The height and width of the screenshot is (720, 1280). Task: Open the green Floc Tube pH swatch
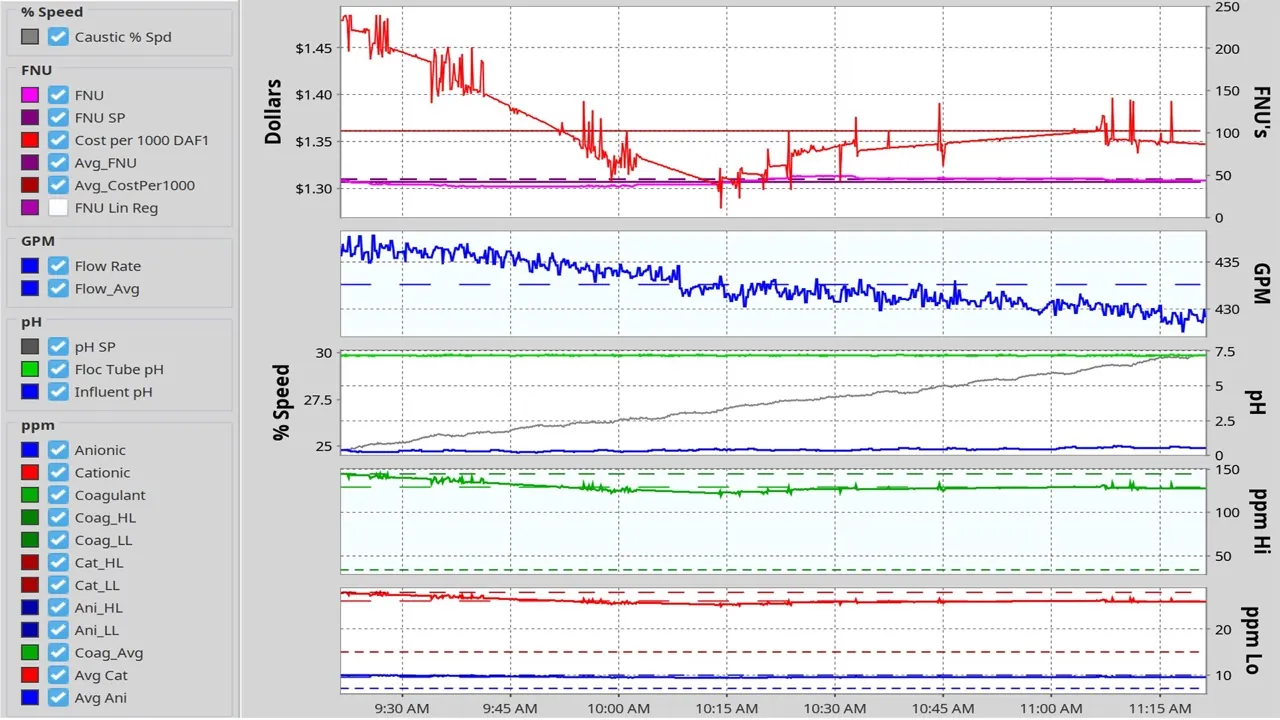click(x=30, y=369)
